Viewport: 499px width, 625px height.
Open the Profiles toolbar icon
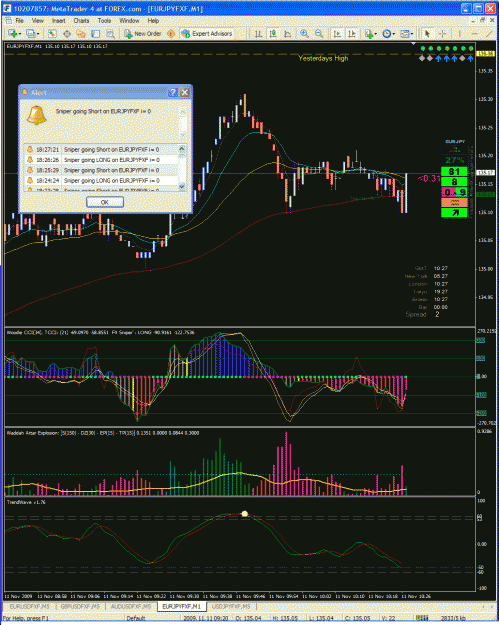click(31, 34)
